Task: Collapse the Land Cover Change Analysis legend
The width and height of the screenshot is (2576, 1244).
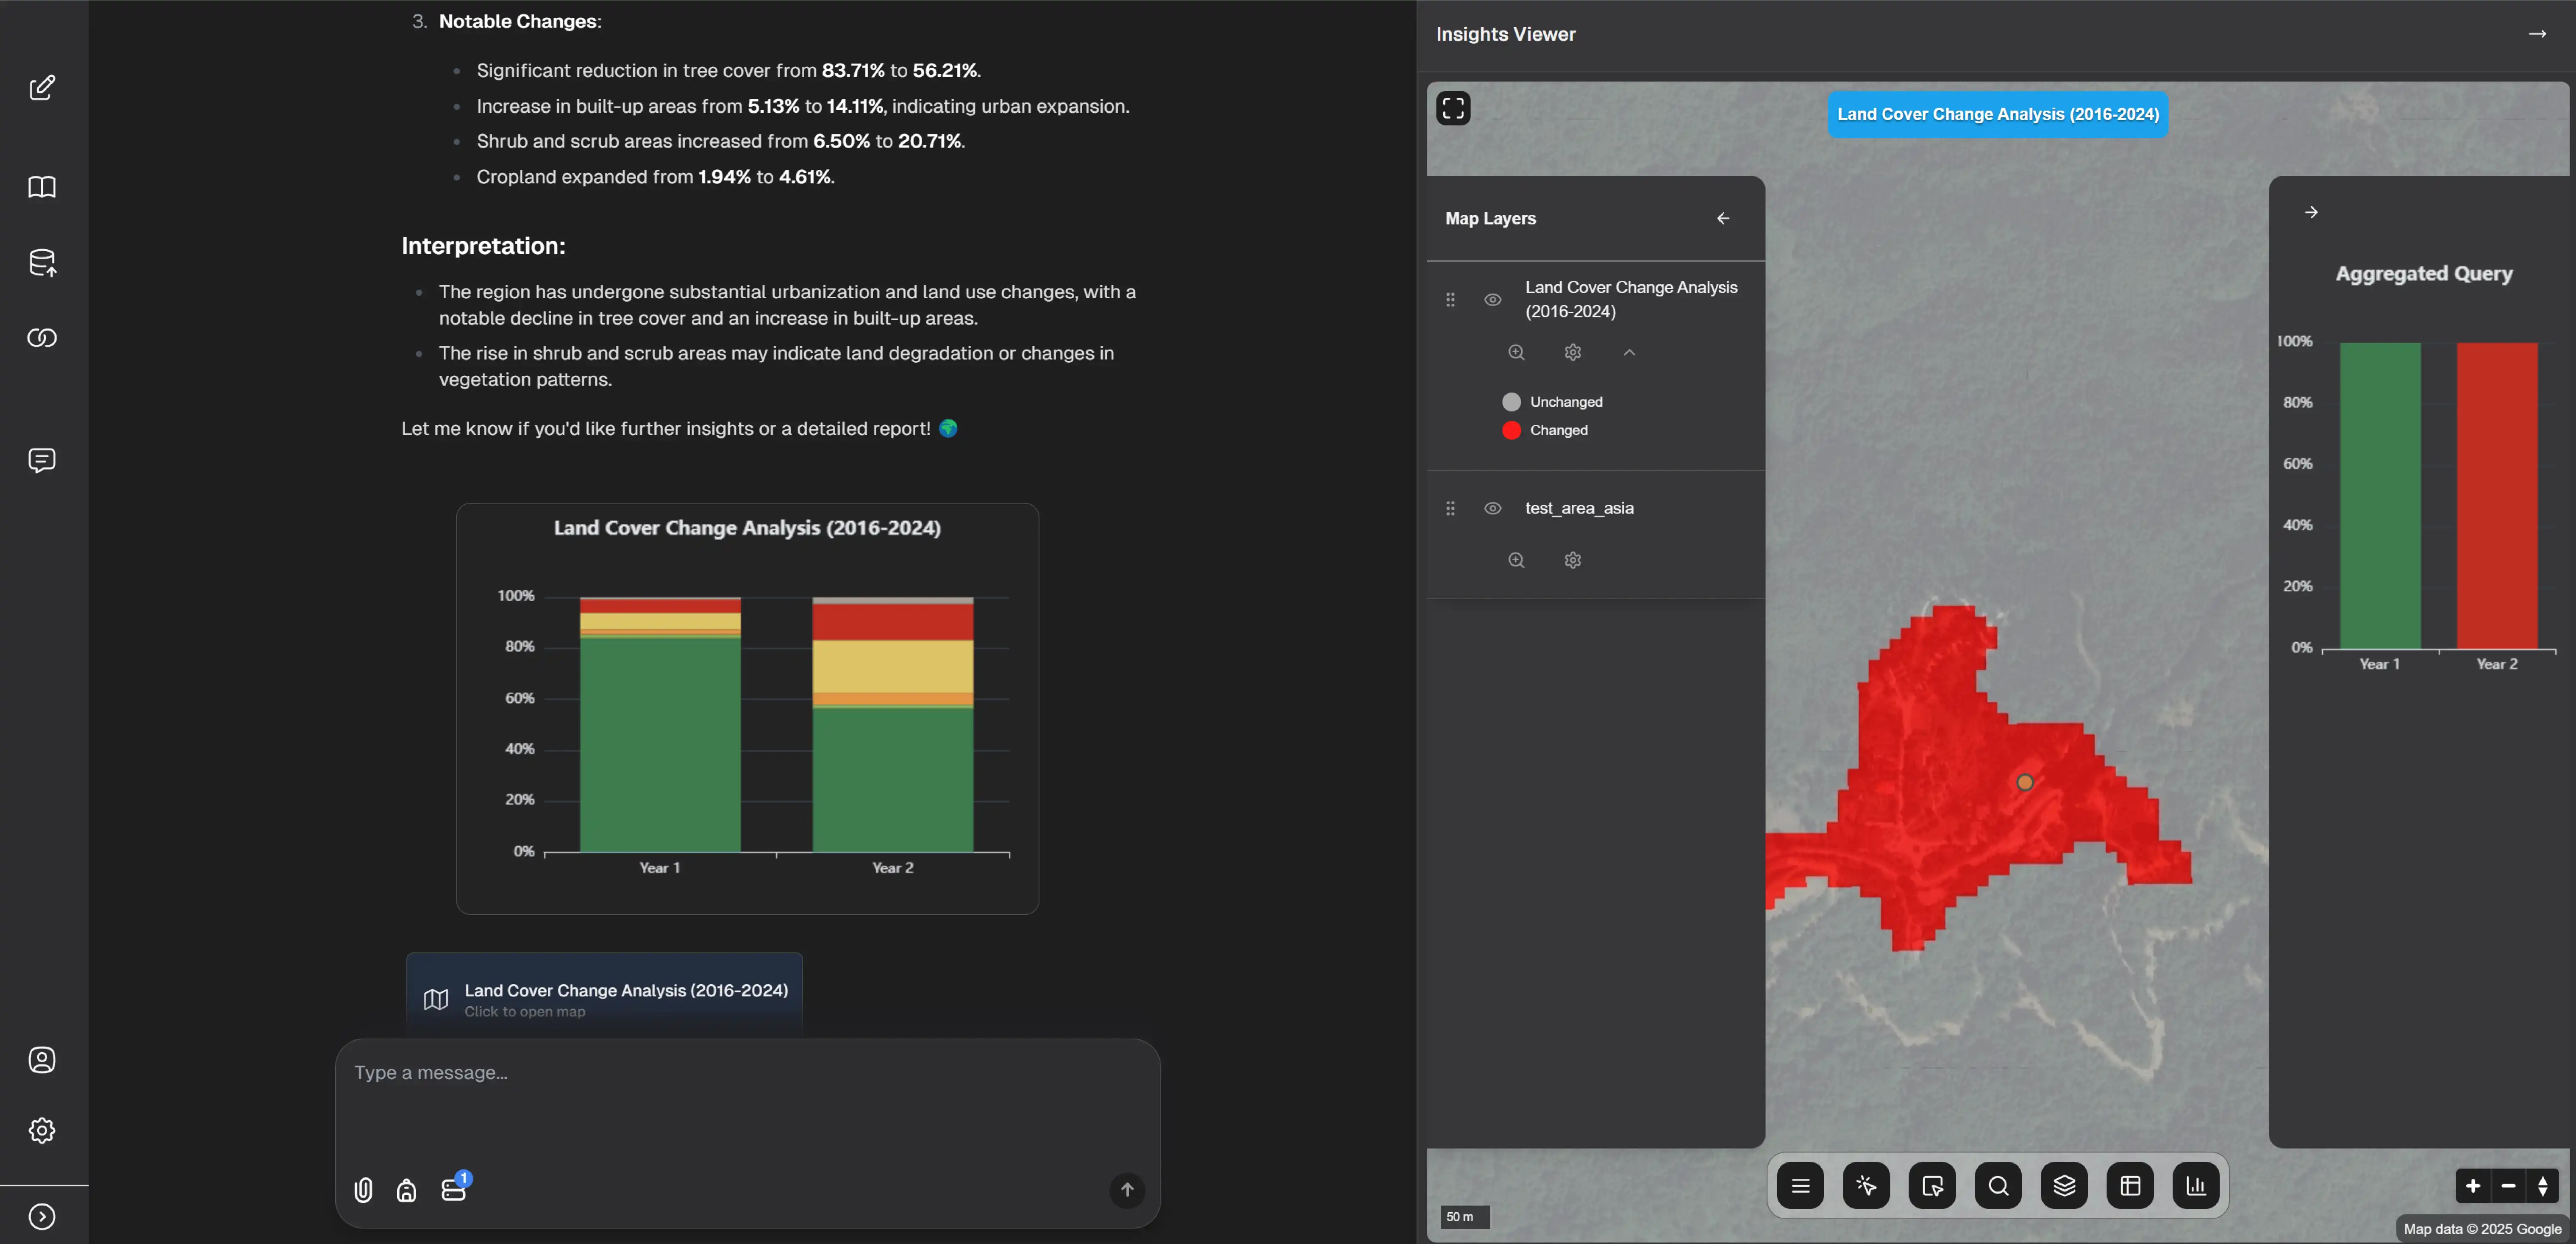Action: point(1629,352)
